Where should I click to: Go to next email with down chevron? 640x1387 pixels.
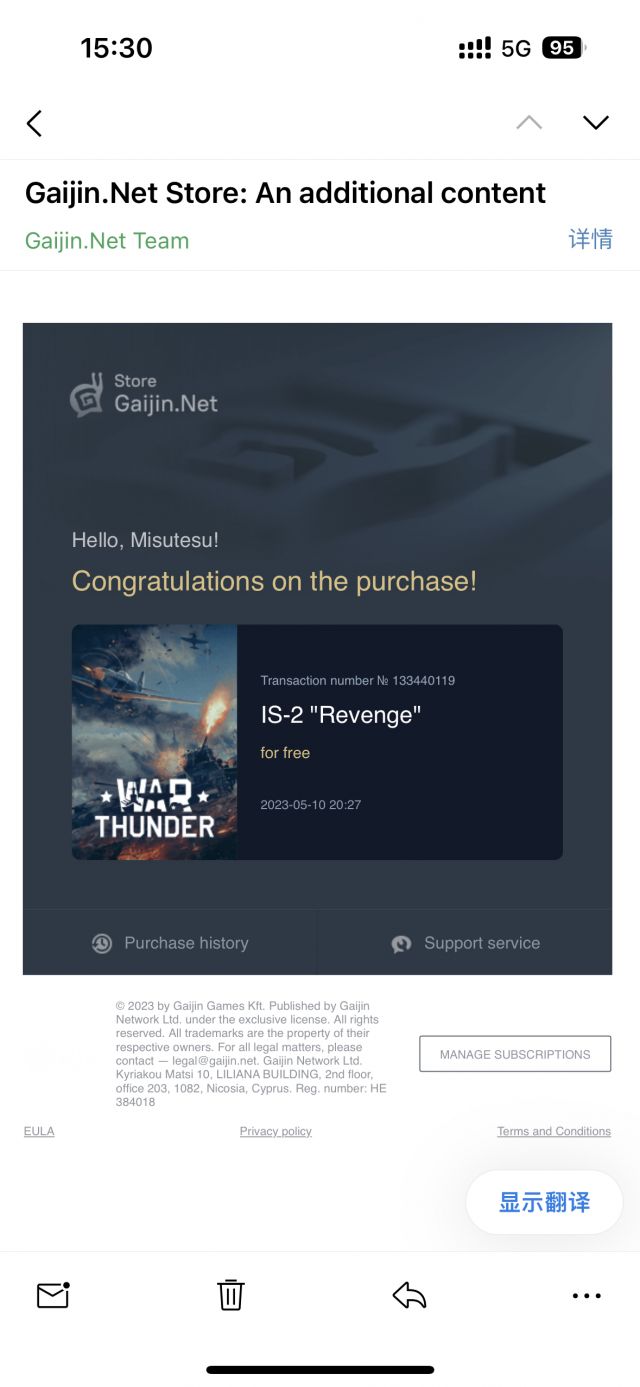click(x=596, y=123)
